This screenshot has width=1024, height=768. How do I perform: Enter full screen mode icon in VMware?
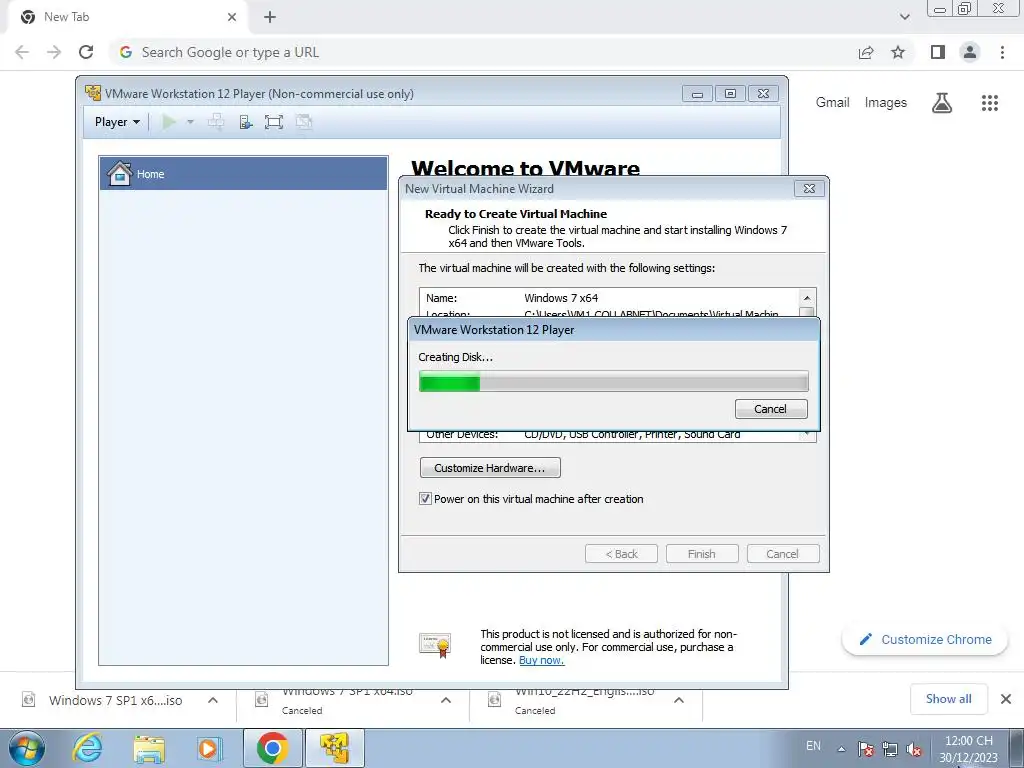pyautogui.click(x=274, y=122)
